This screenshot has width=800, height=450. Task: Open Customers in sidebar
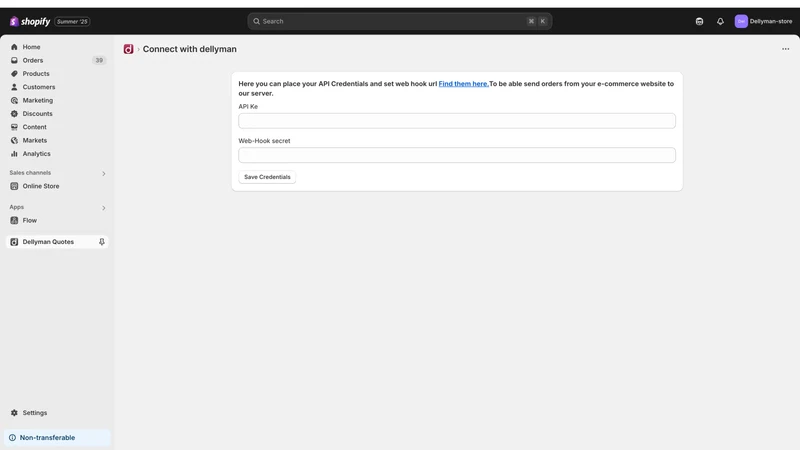57,87
